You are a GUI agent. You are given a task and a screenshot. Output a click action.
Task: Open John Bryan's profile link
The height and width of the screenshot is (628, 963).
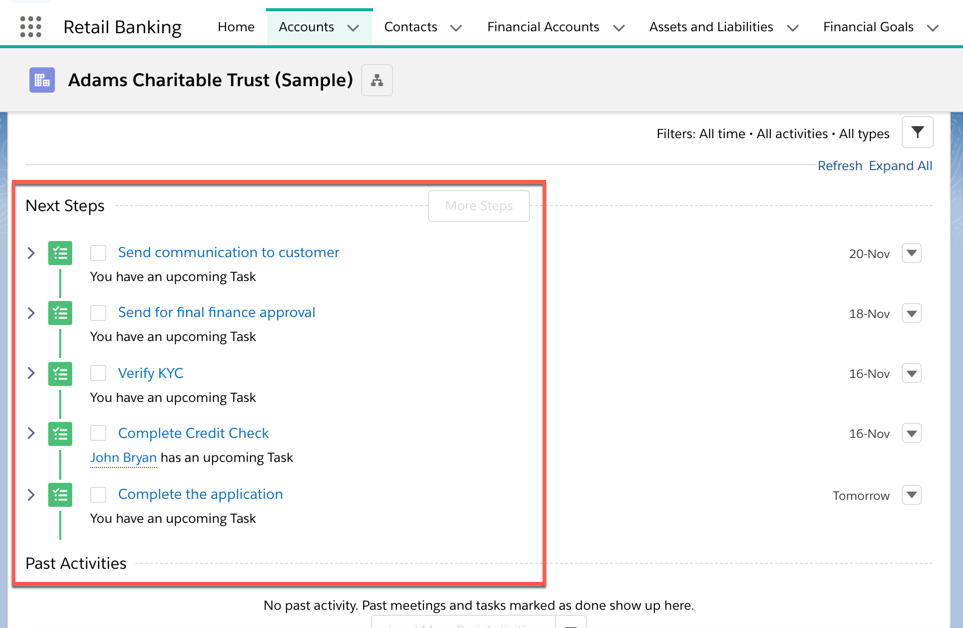tap(123, 458)
